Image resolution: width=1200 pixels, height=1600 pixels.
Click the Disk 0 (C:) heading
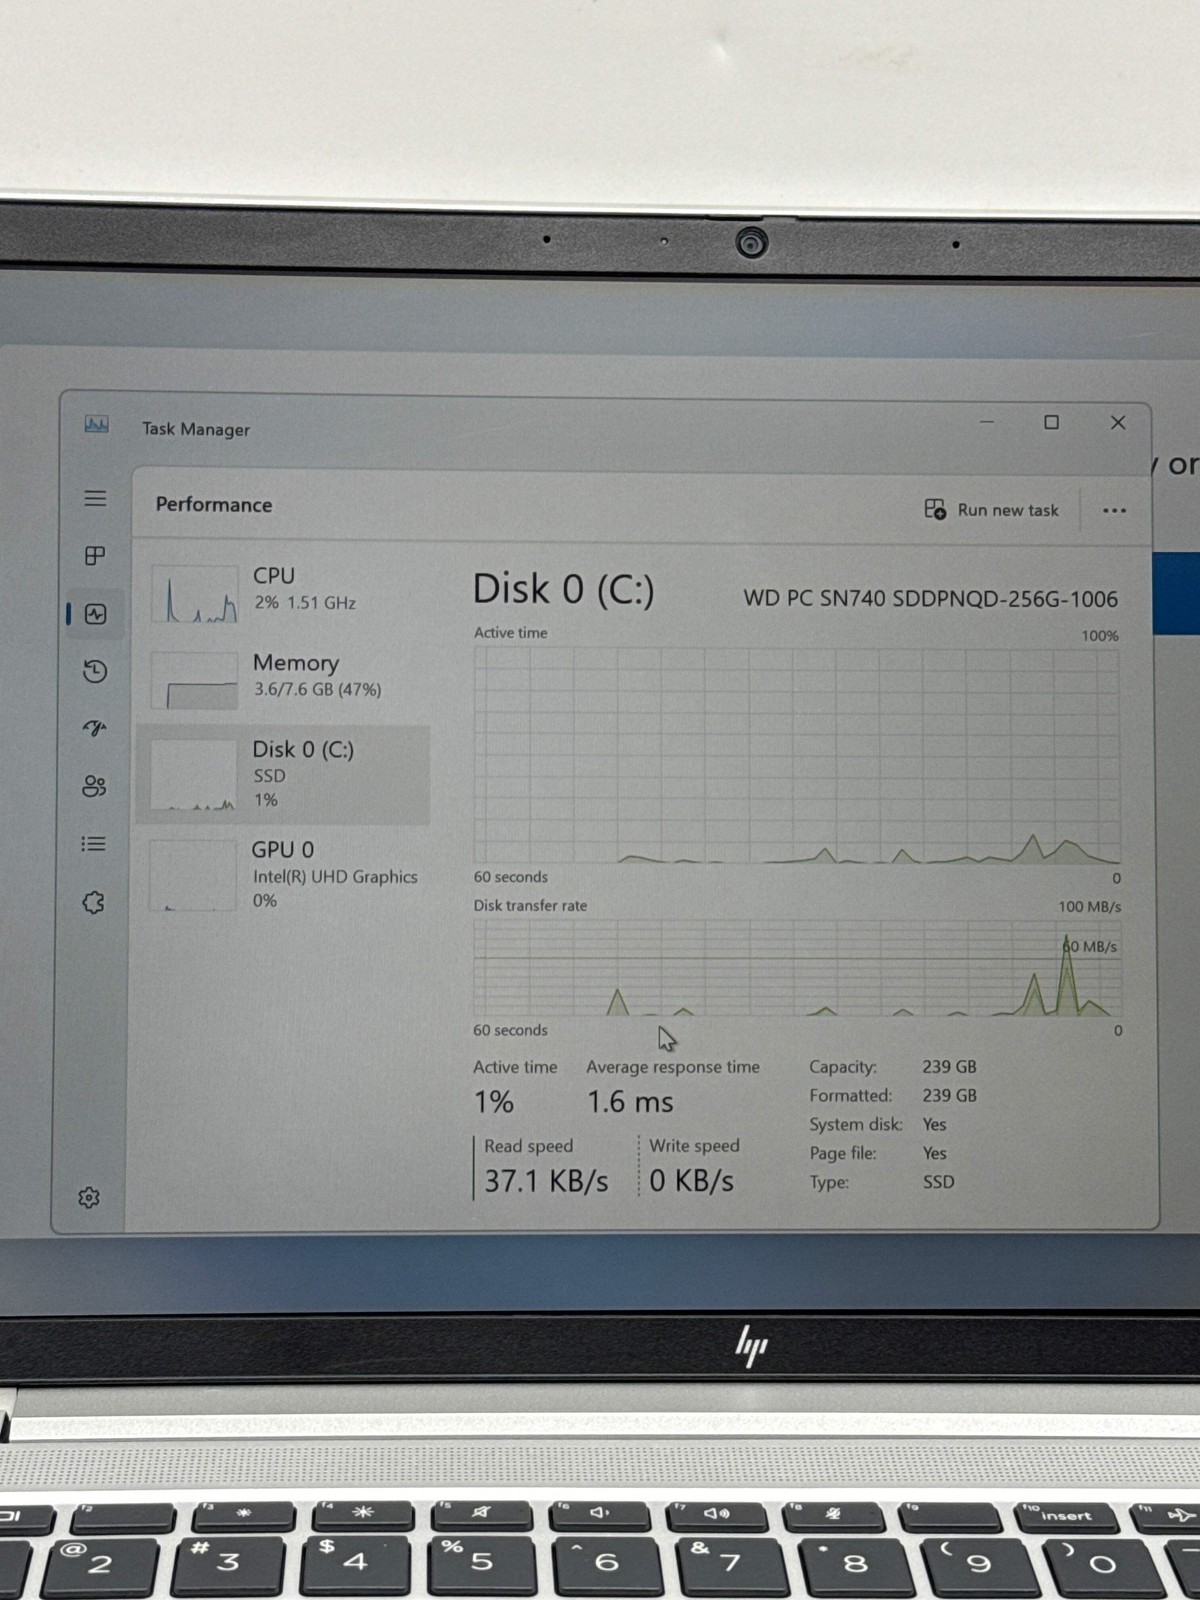coord(563,590)
